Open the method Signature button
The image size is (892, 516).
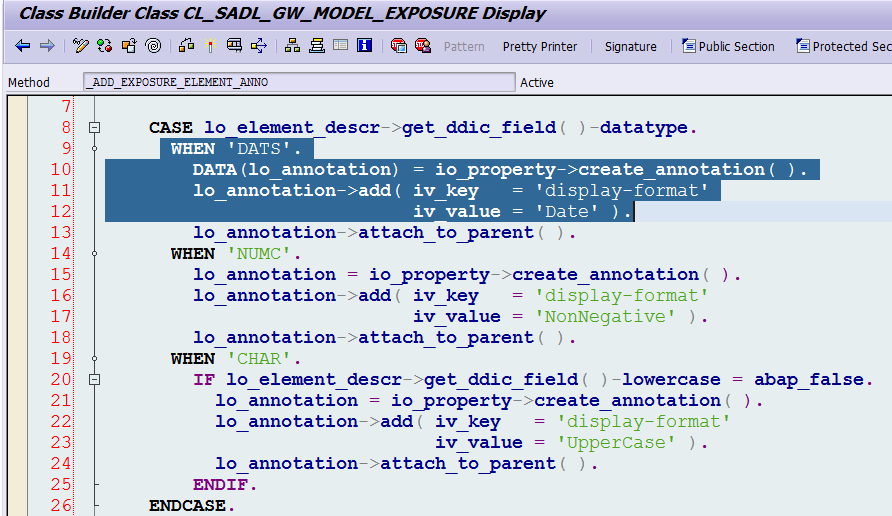pyautogui.click(x=630, y=47)
